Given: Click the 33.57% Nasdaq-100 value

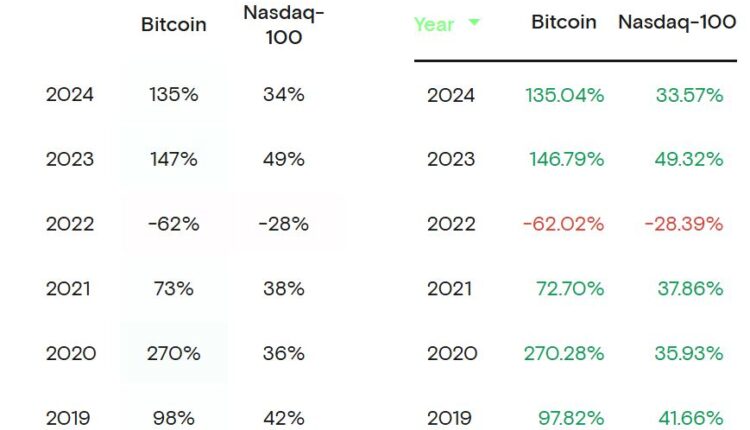Looking at the screenshot, I should tap(689, 96).
